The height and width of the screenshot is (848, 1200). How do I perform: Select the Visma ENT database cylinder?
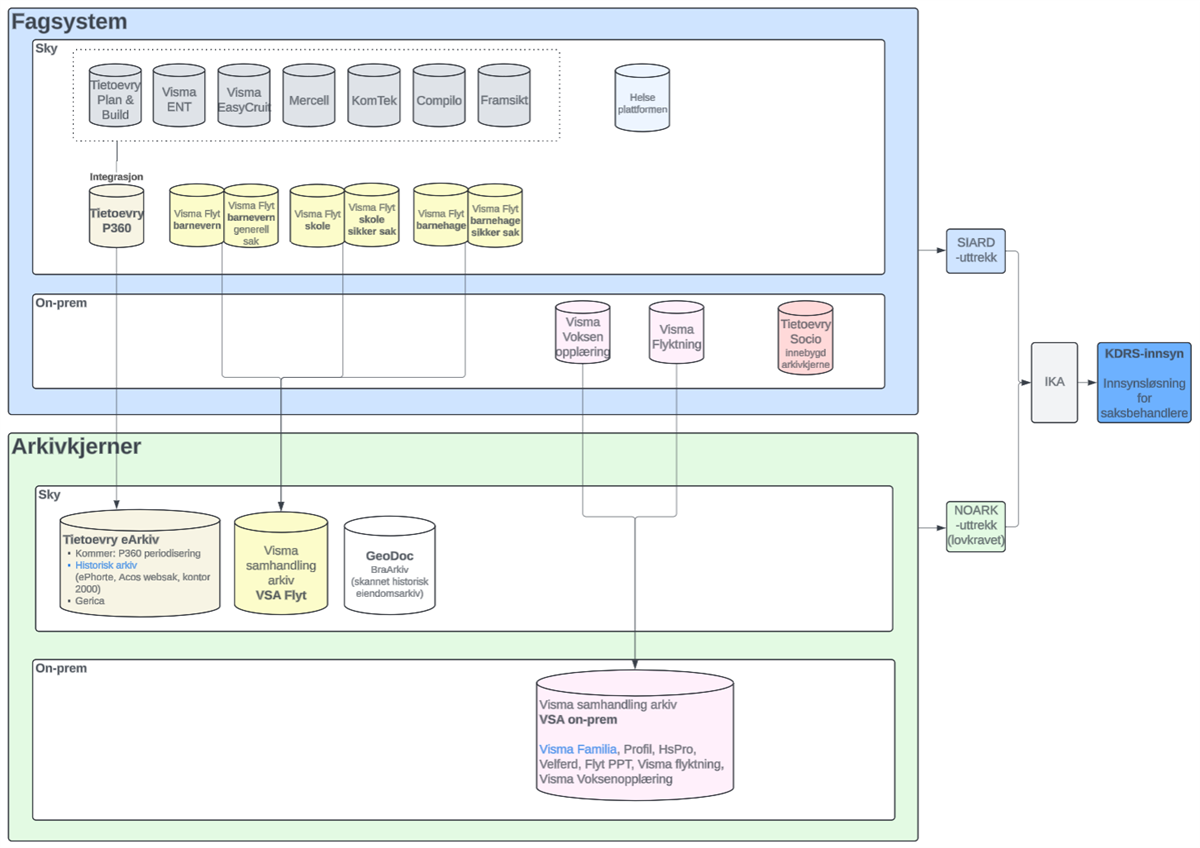point(179,96)
